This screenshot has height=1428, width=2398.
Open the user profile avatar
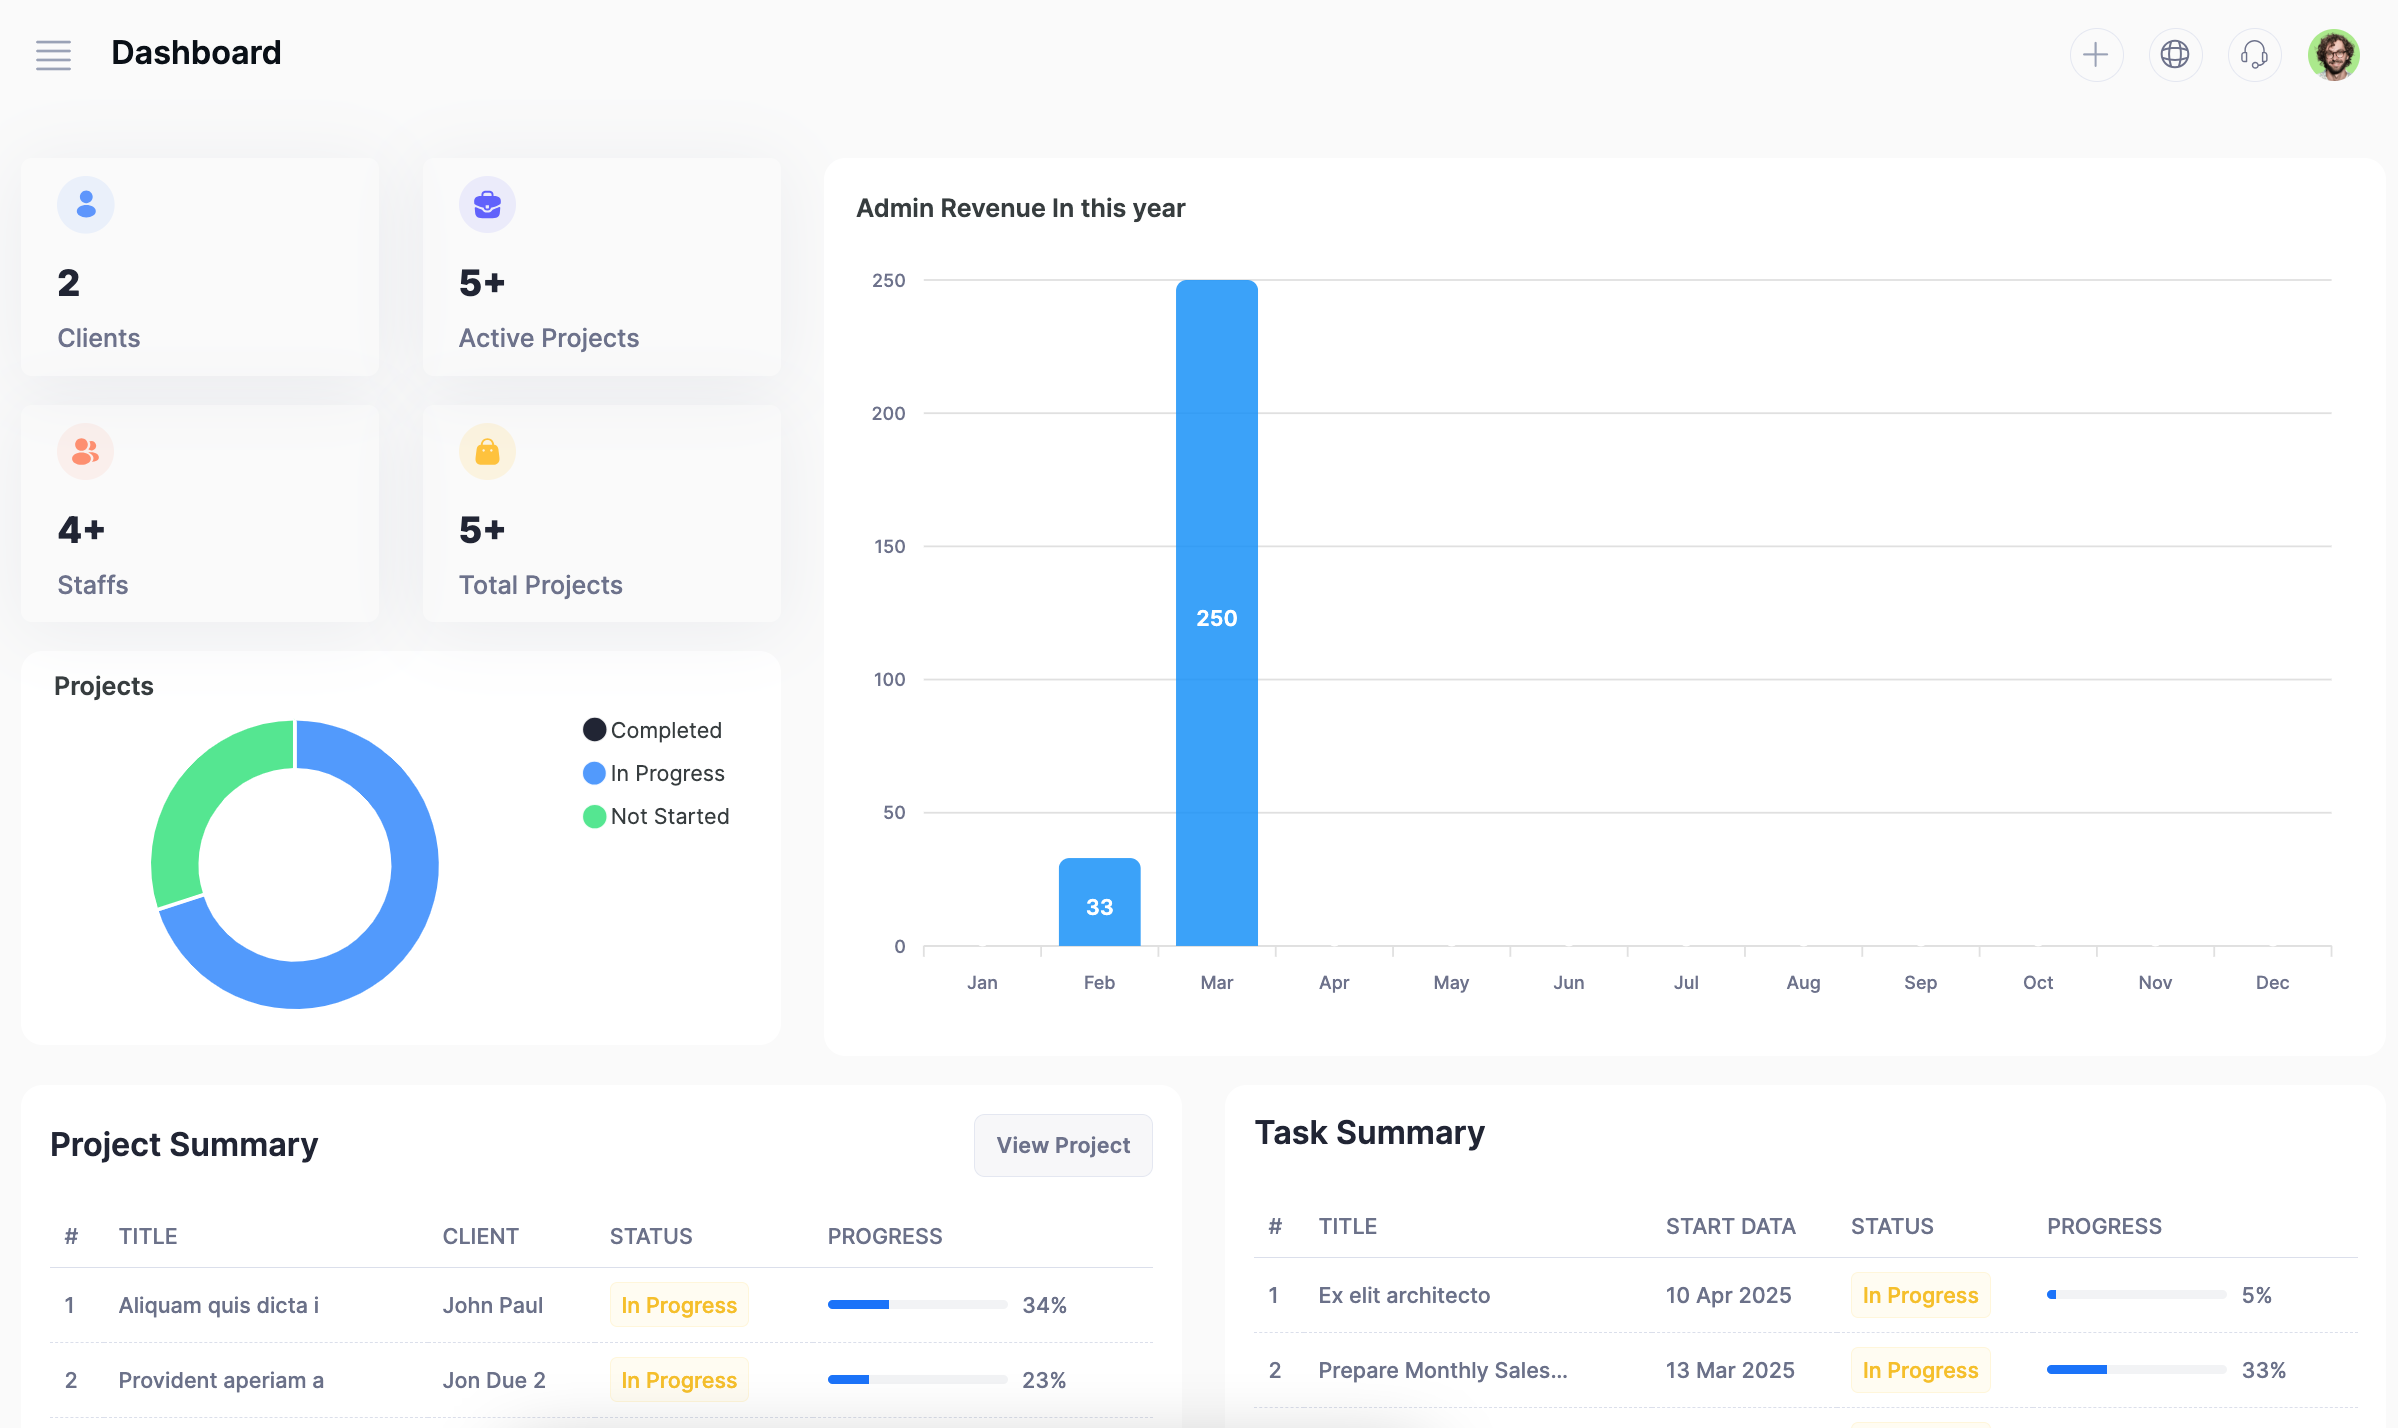[2333, 55]
